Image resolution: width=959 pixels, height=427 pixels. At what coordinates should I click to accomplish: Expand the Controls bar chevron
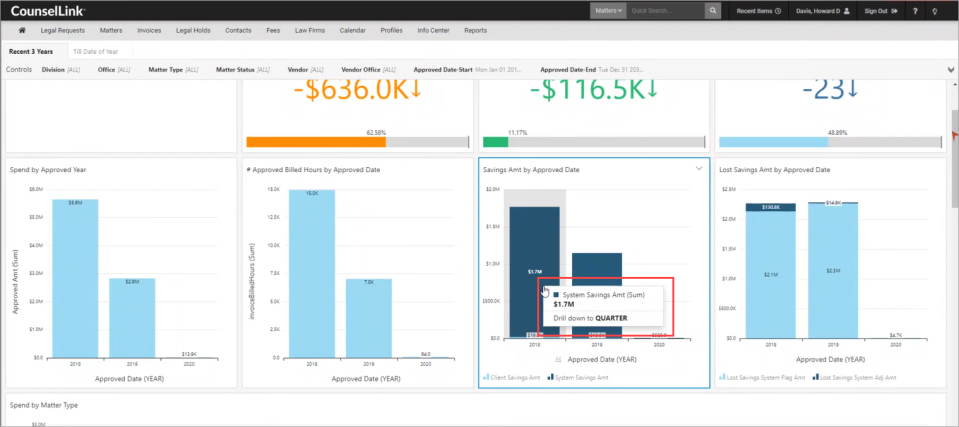[950, 70]
